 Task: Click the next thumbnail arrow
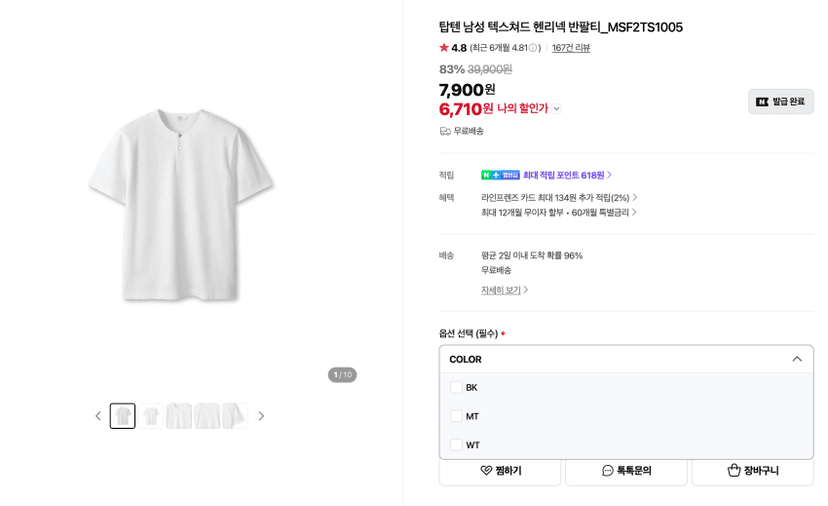click(261, 416)
